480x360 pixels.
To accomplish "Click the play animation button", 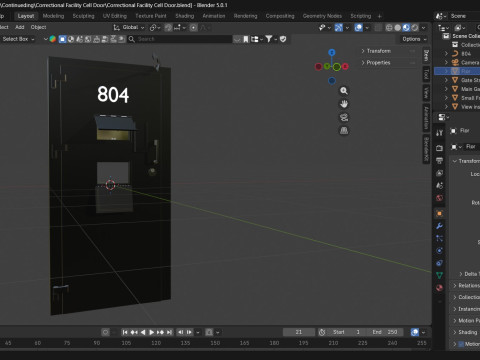I will (x=151, y=332).
